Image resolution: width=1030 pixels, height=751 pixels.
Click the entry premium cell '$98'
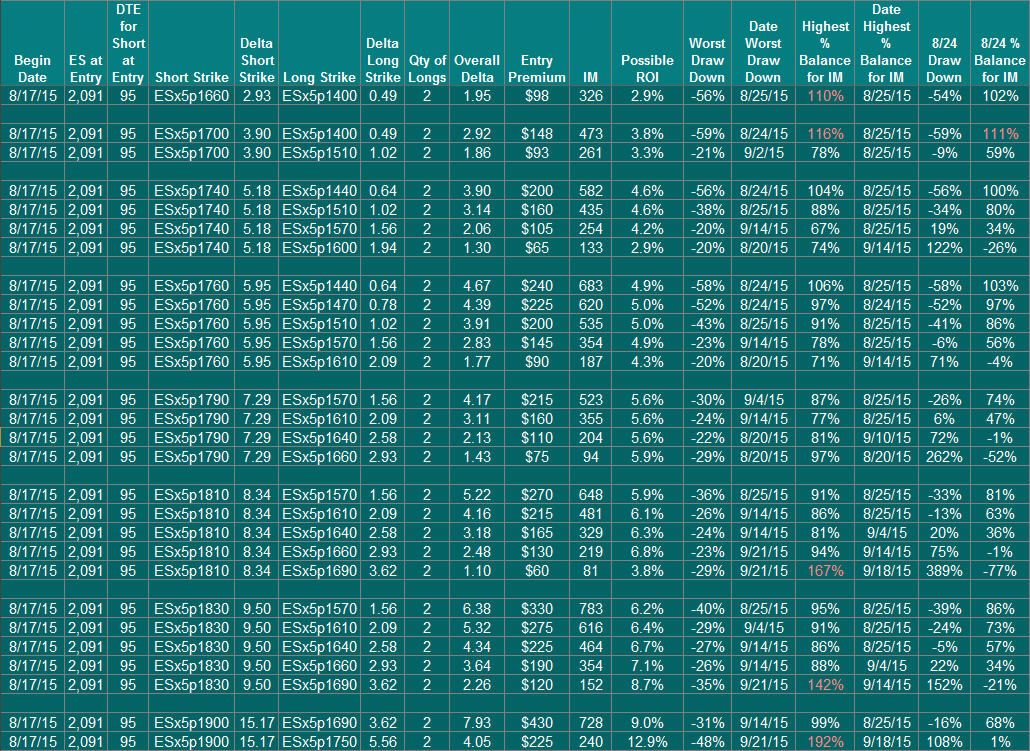pyautogui.click(x=537, y=96)
